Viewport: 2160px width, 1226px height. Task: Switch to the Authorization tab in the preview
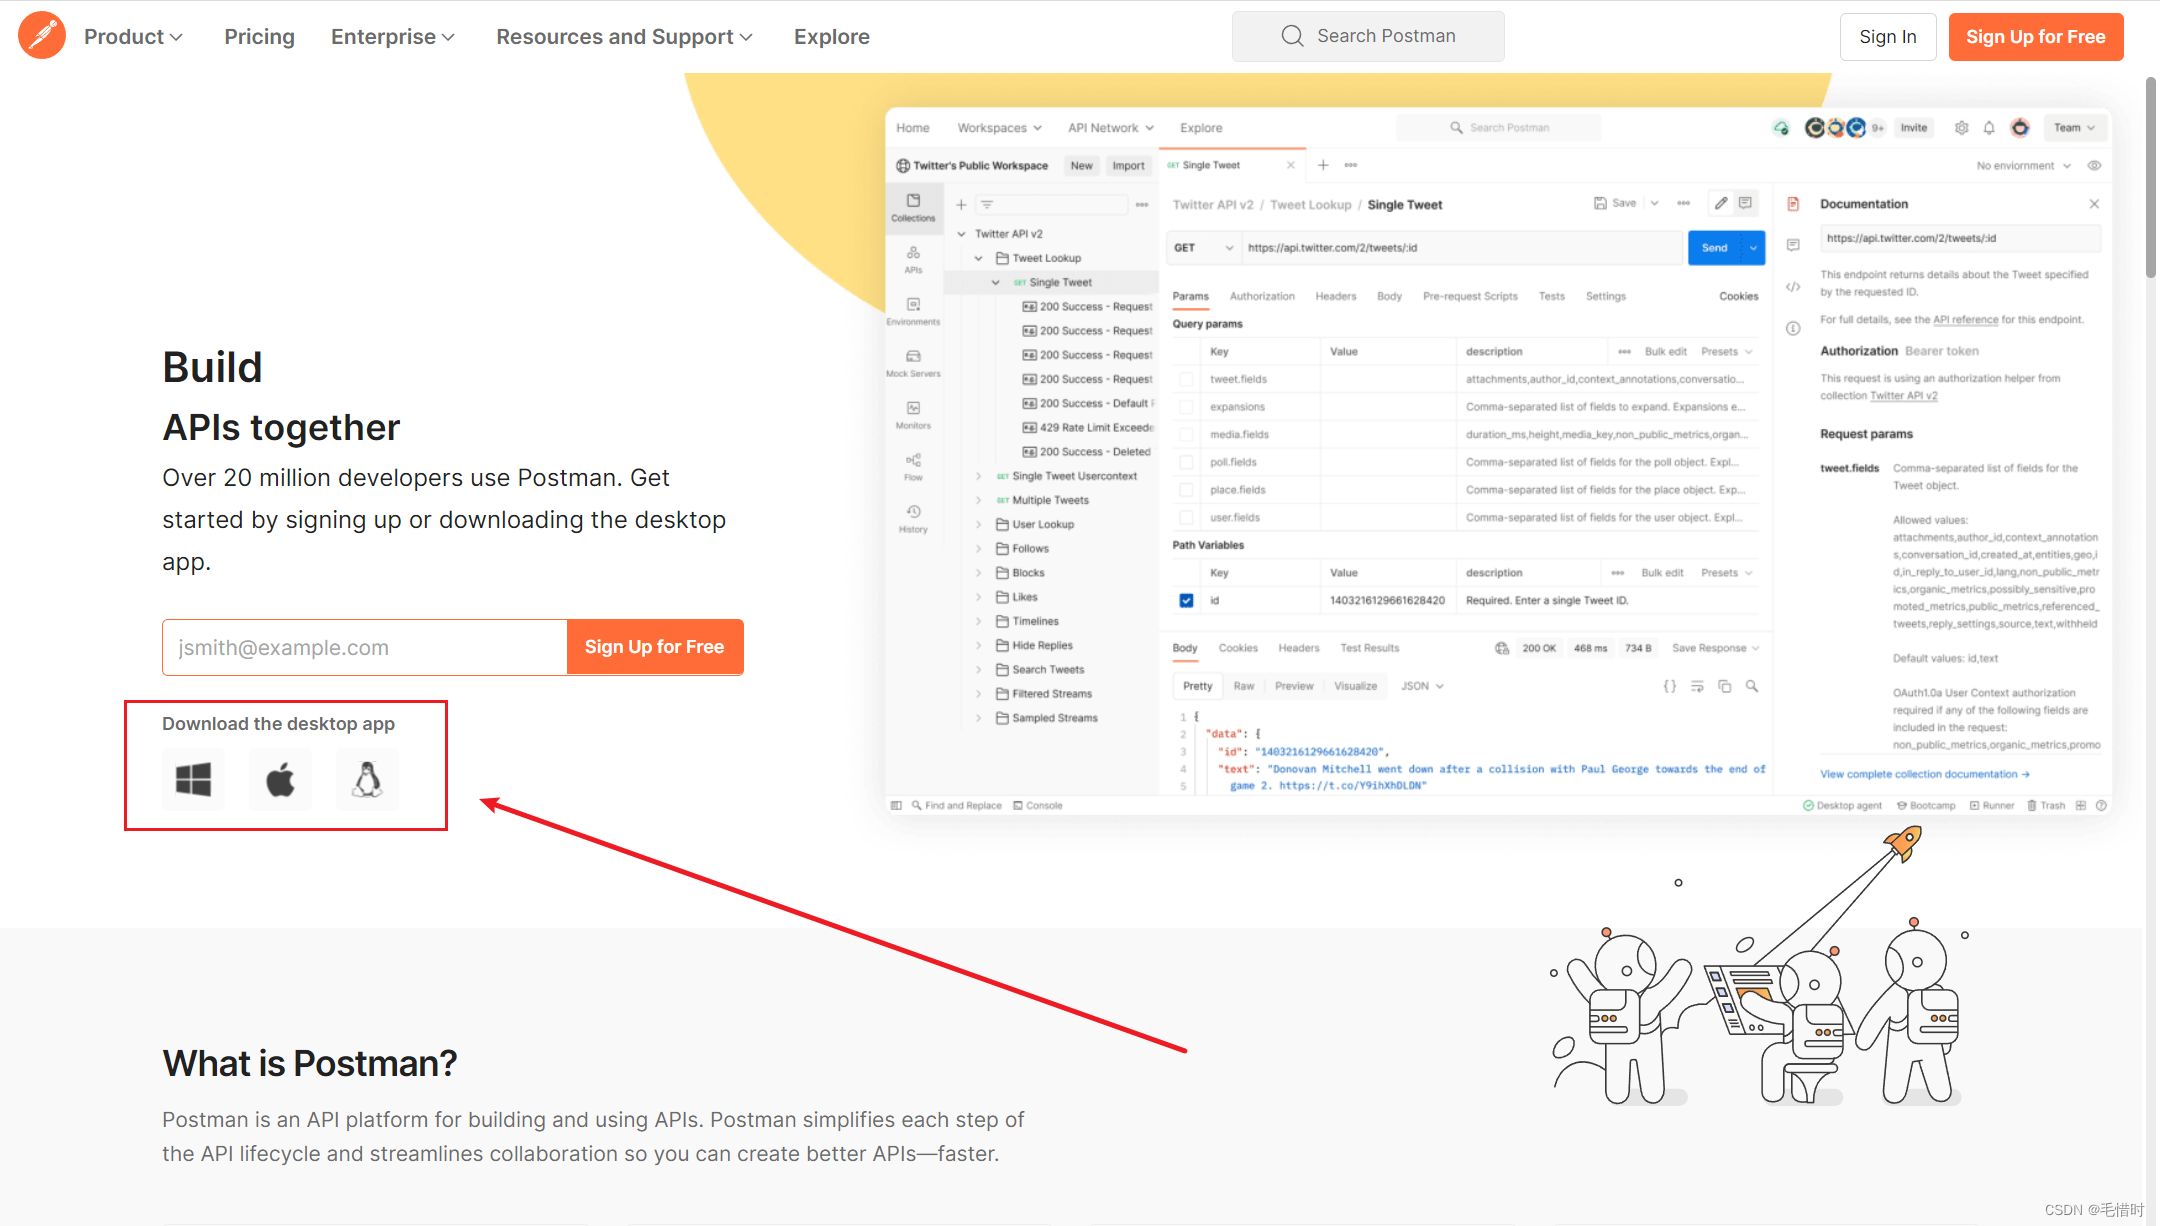click(1262, 296)
